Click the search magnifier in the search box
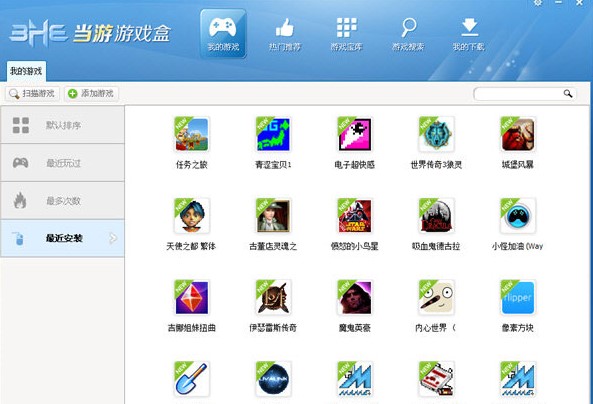 (568, 93)
